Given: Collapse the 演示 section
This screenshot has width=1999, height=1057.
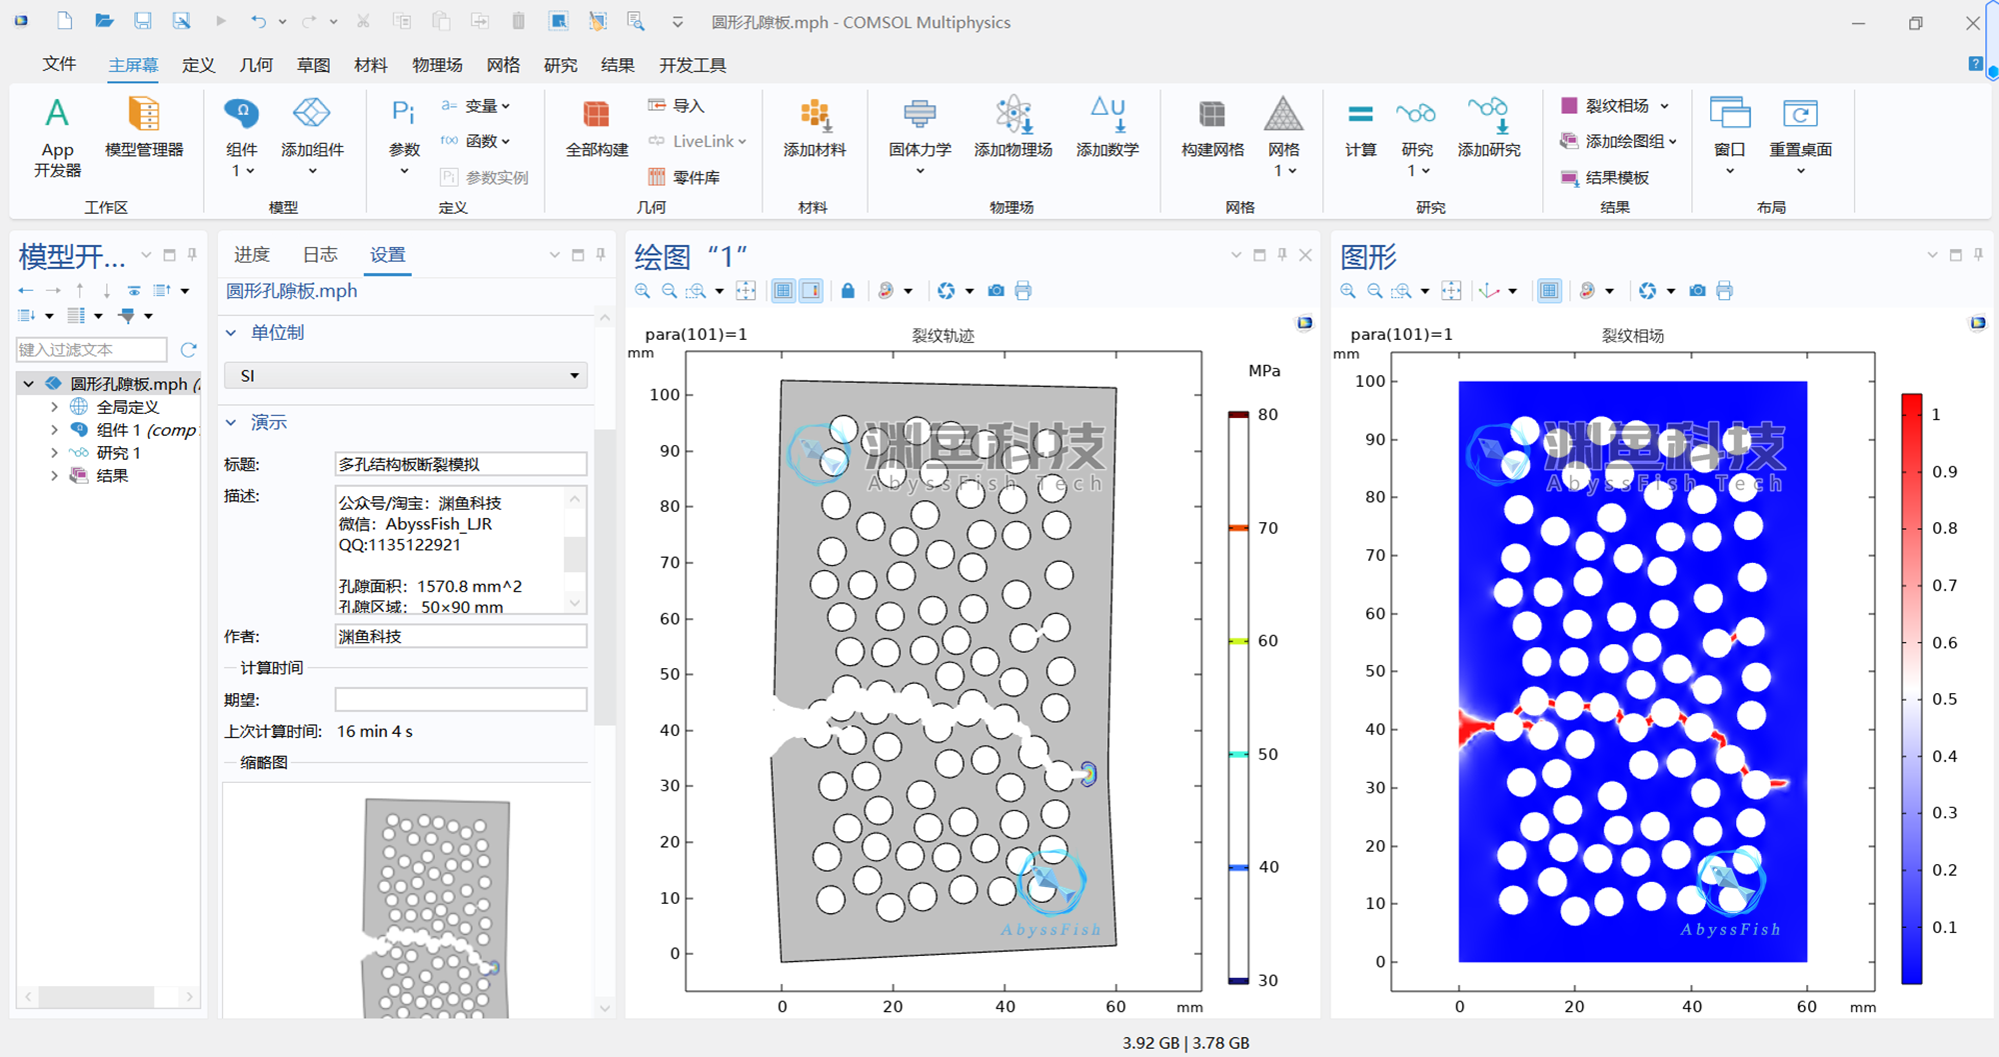Looking at the screenshot, I should [x=231, y=423].
